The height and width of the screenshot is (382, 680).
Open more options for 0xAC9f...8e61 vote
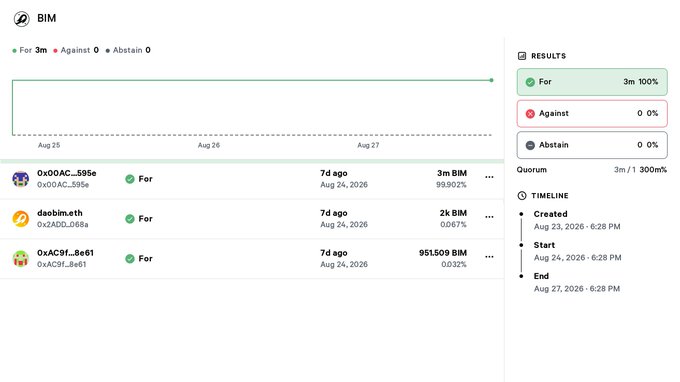(x=489, y=257)
